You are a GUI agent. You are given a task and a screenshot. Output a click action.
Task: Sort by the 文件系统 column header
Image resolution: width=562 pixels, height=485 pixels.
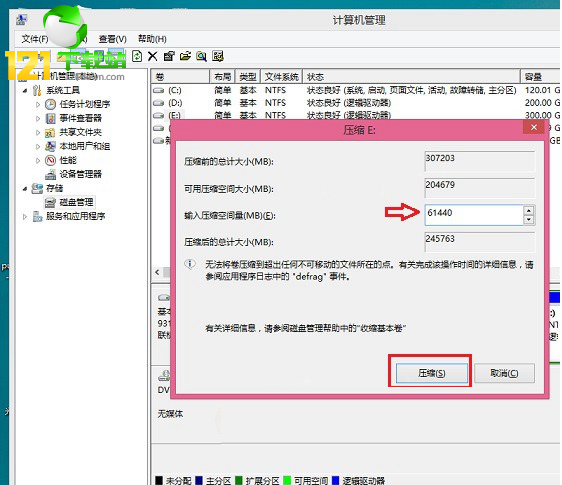click(282, 76)
